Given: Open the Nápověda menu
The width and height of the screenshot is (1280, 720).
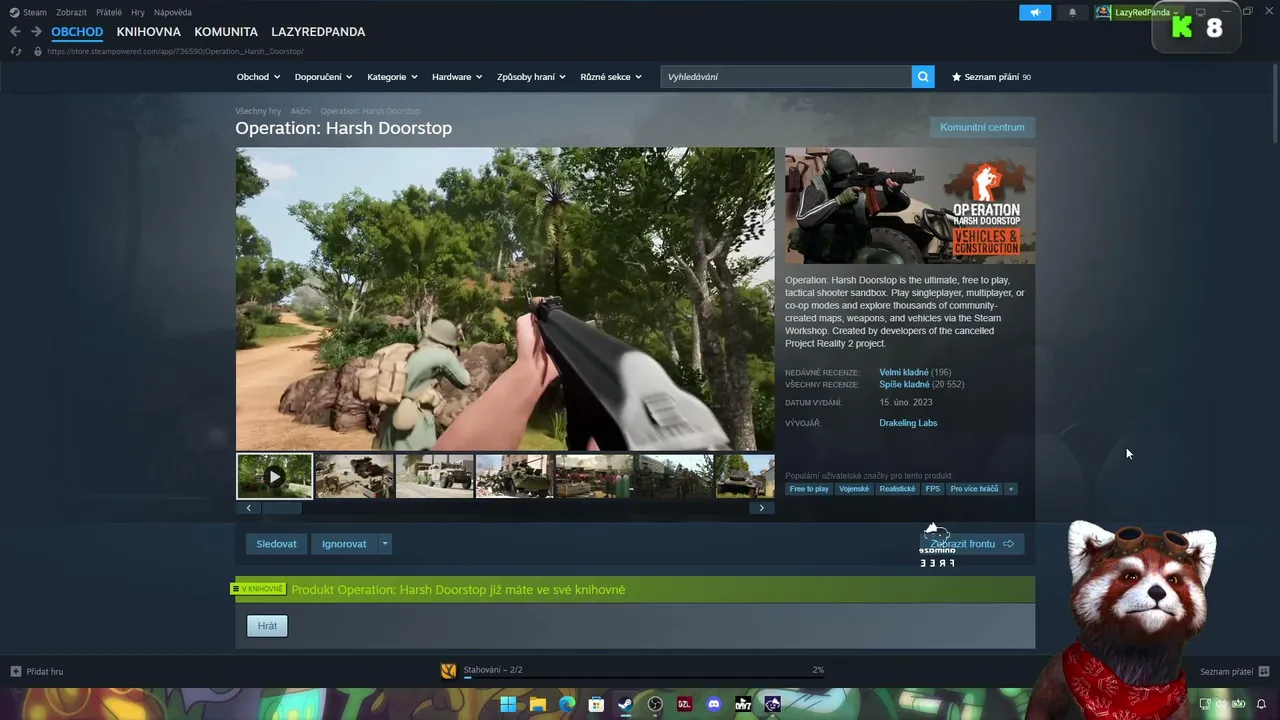Looking at the screenshot, I should (x=173, y=12).
